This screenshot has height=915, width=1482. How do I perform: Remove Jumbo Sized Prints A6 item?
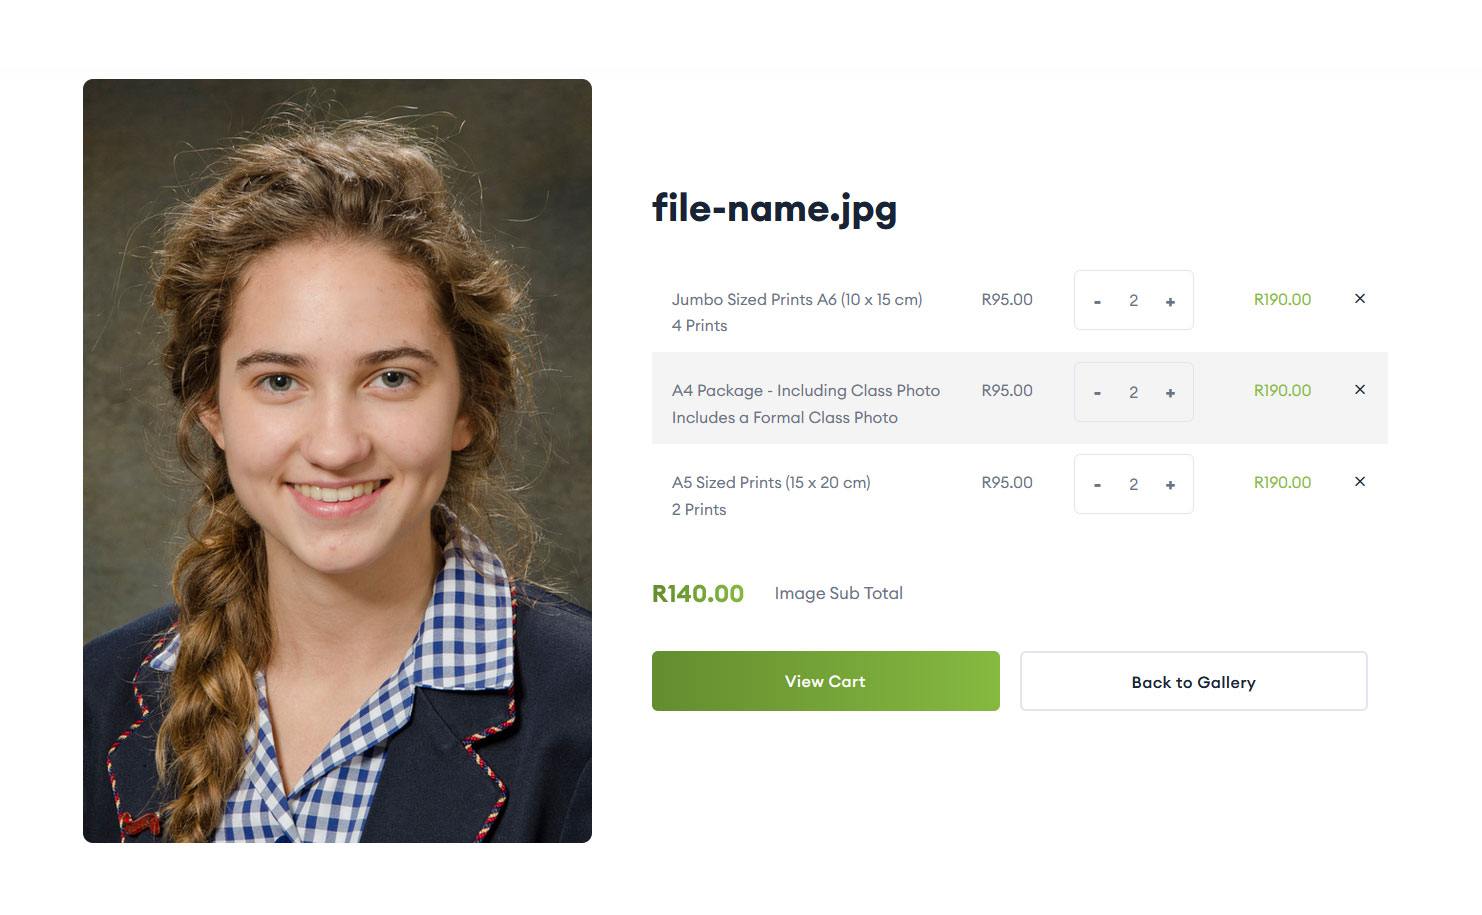coord(1360,298)
